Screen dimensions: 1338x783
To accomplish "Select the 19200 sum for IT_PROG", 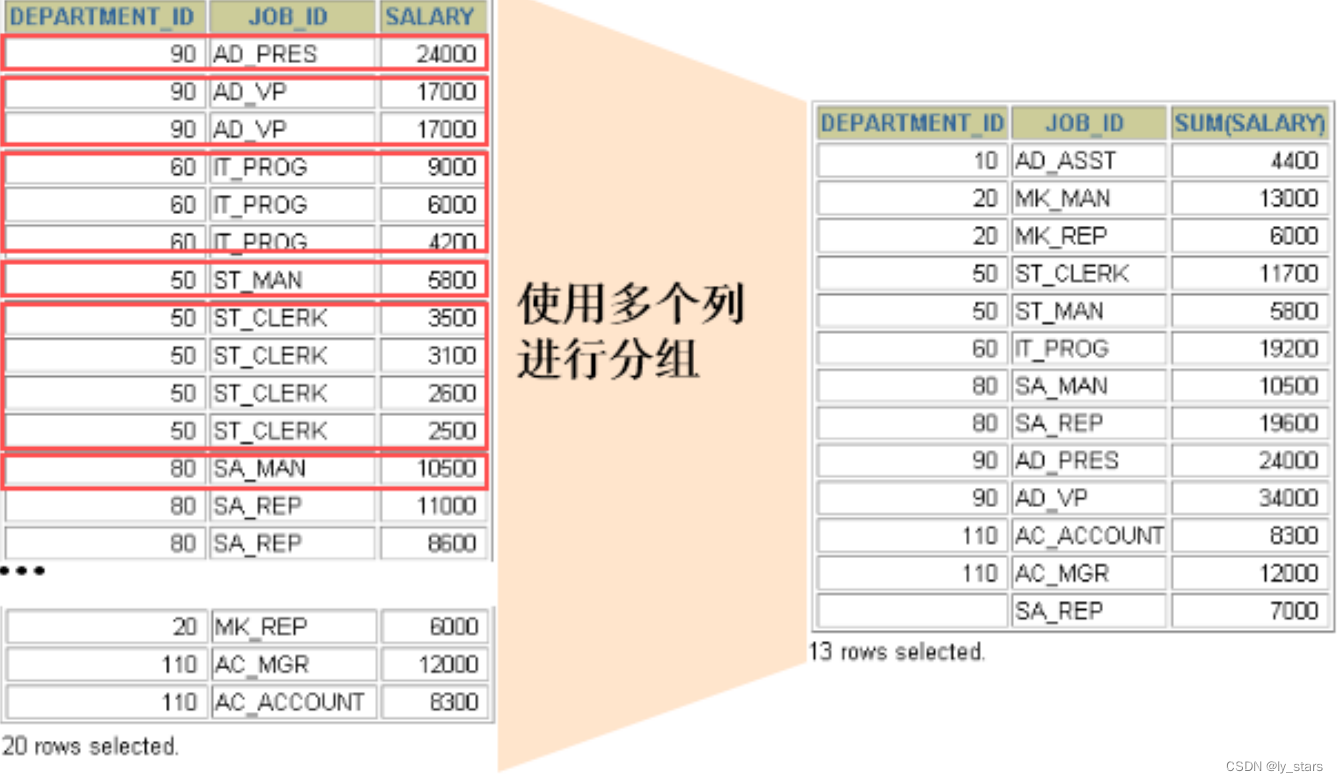I will click(1252, 348).
